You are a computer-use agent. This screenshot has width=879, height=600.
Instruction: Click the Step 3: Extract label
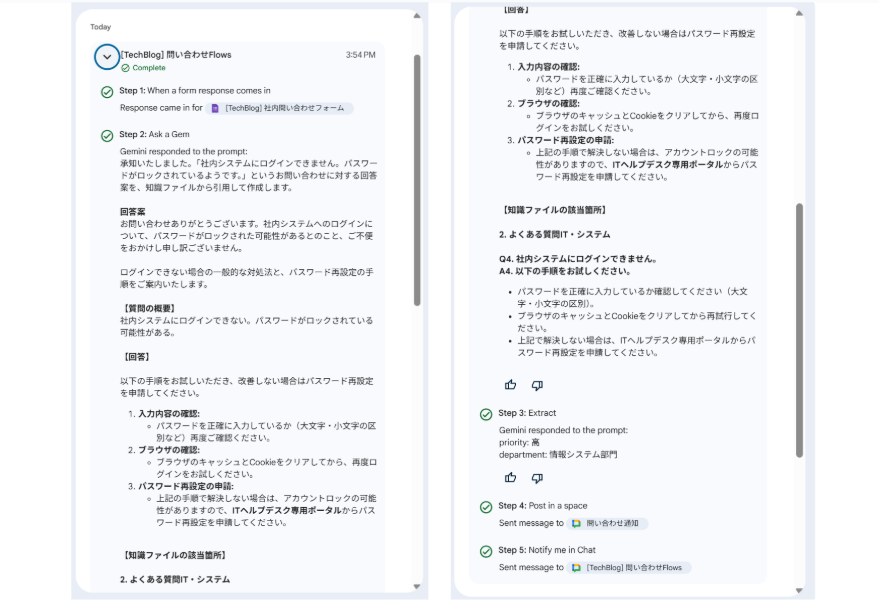[527, 413]
